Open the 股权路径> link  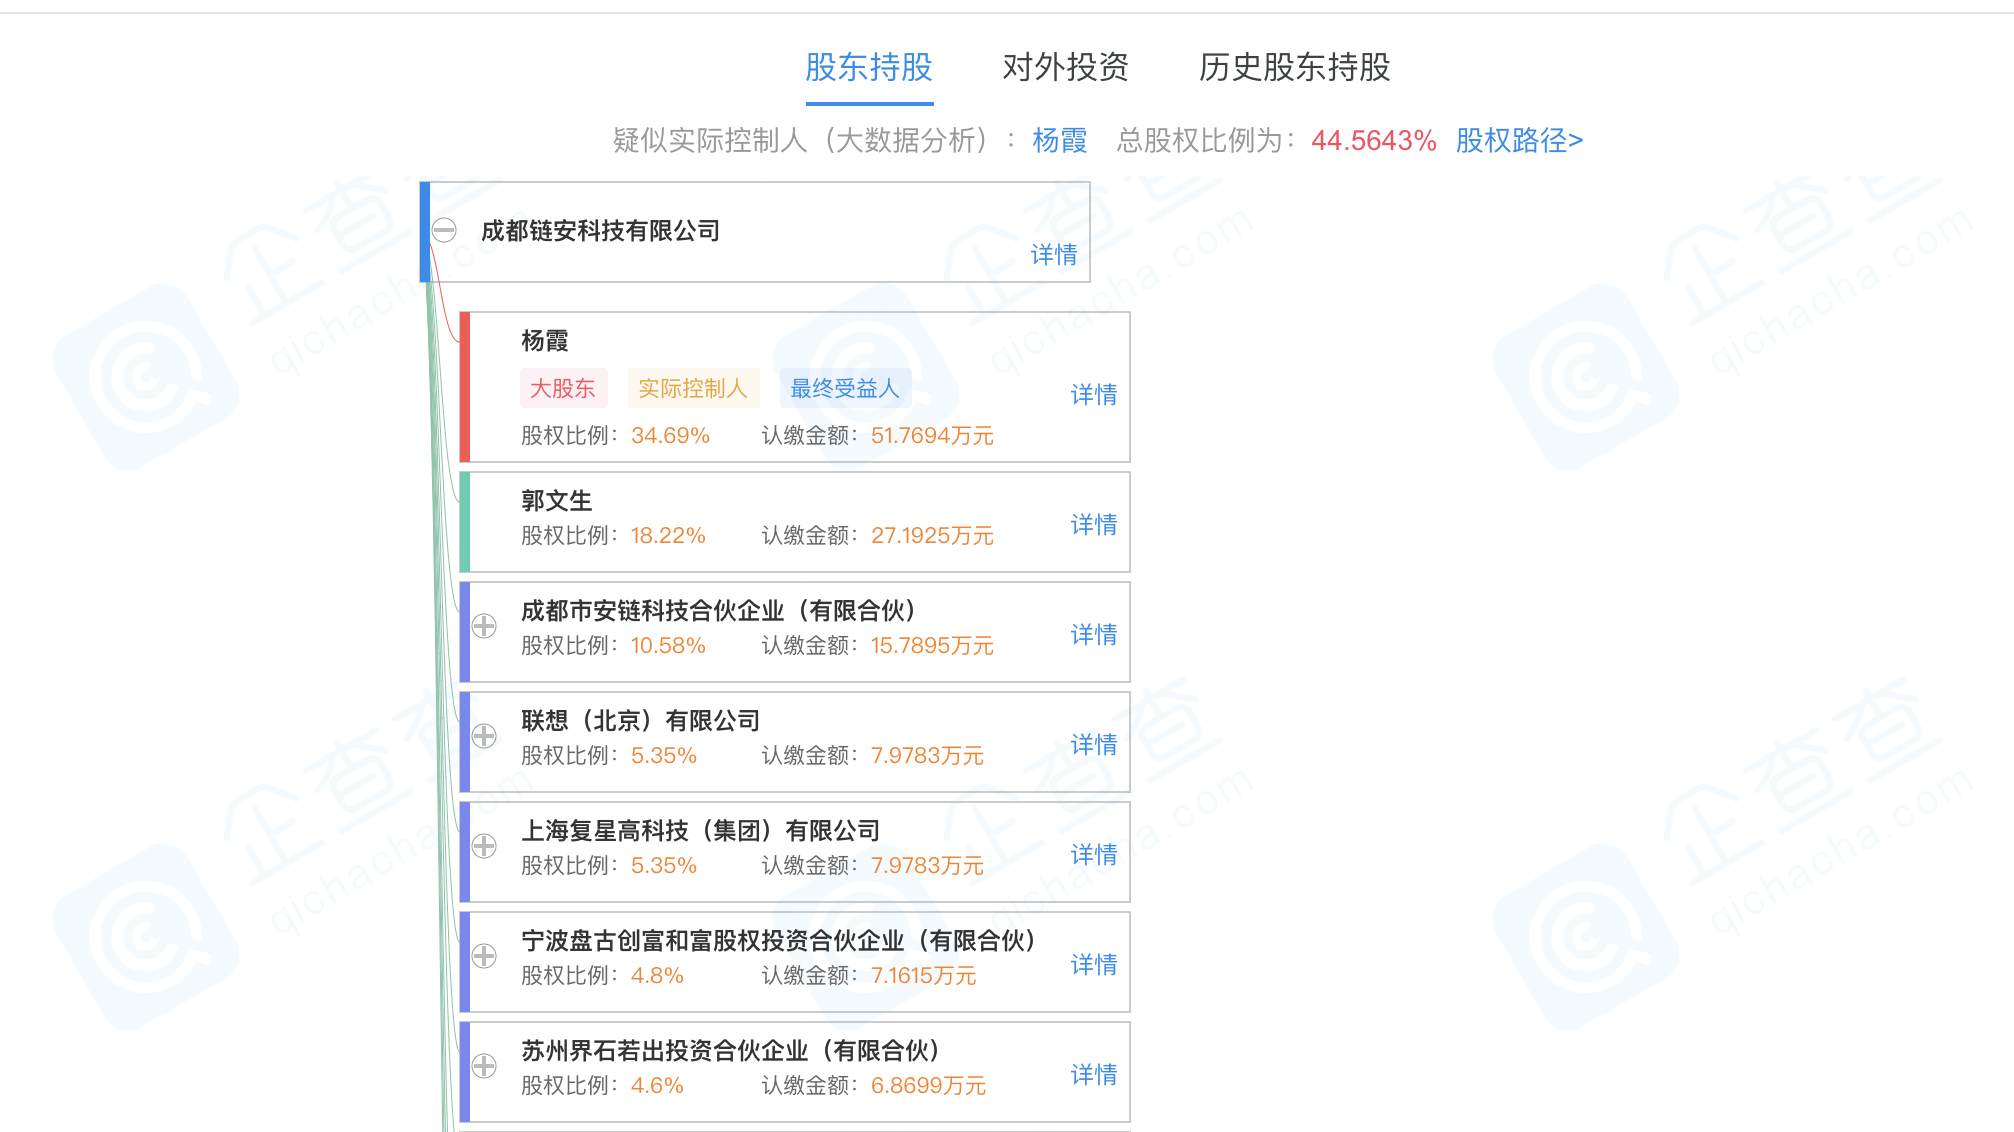pyautogui.click(x=1519, y=140)
